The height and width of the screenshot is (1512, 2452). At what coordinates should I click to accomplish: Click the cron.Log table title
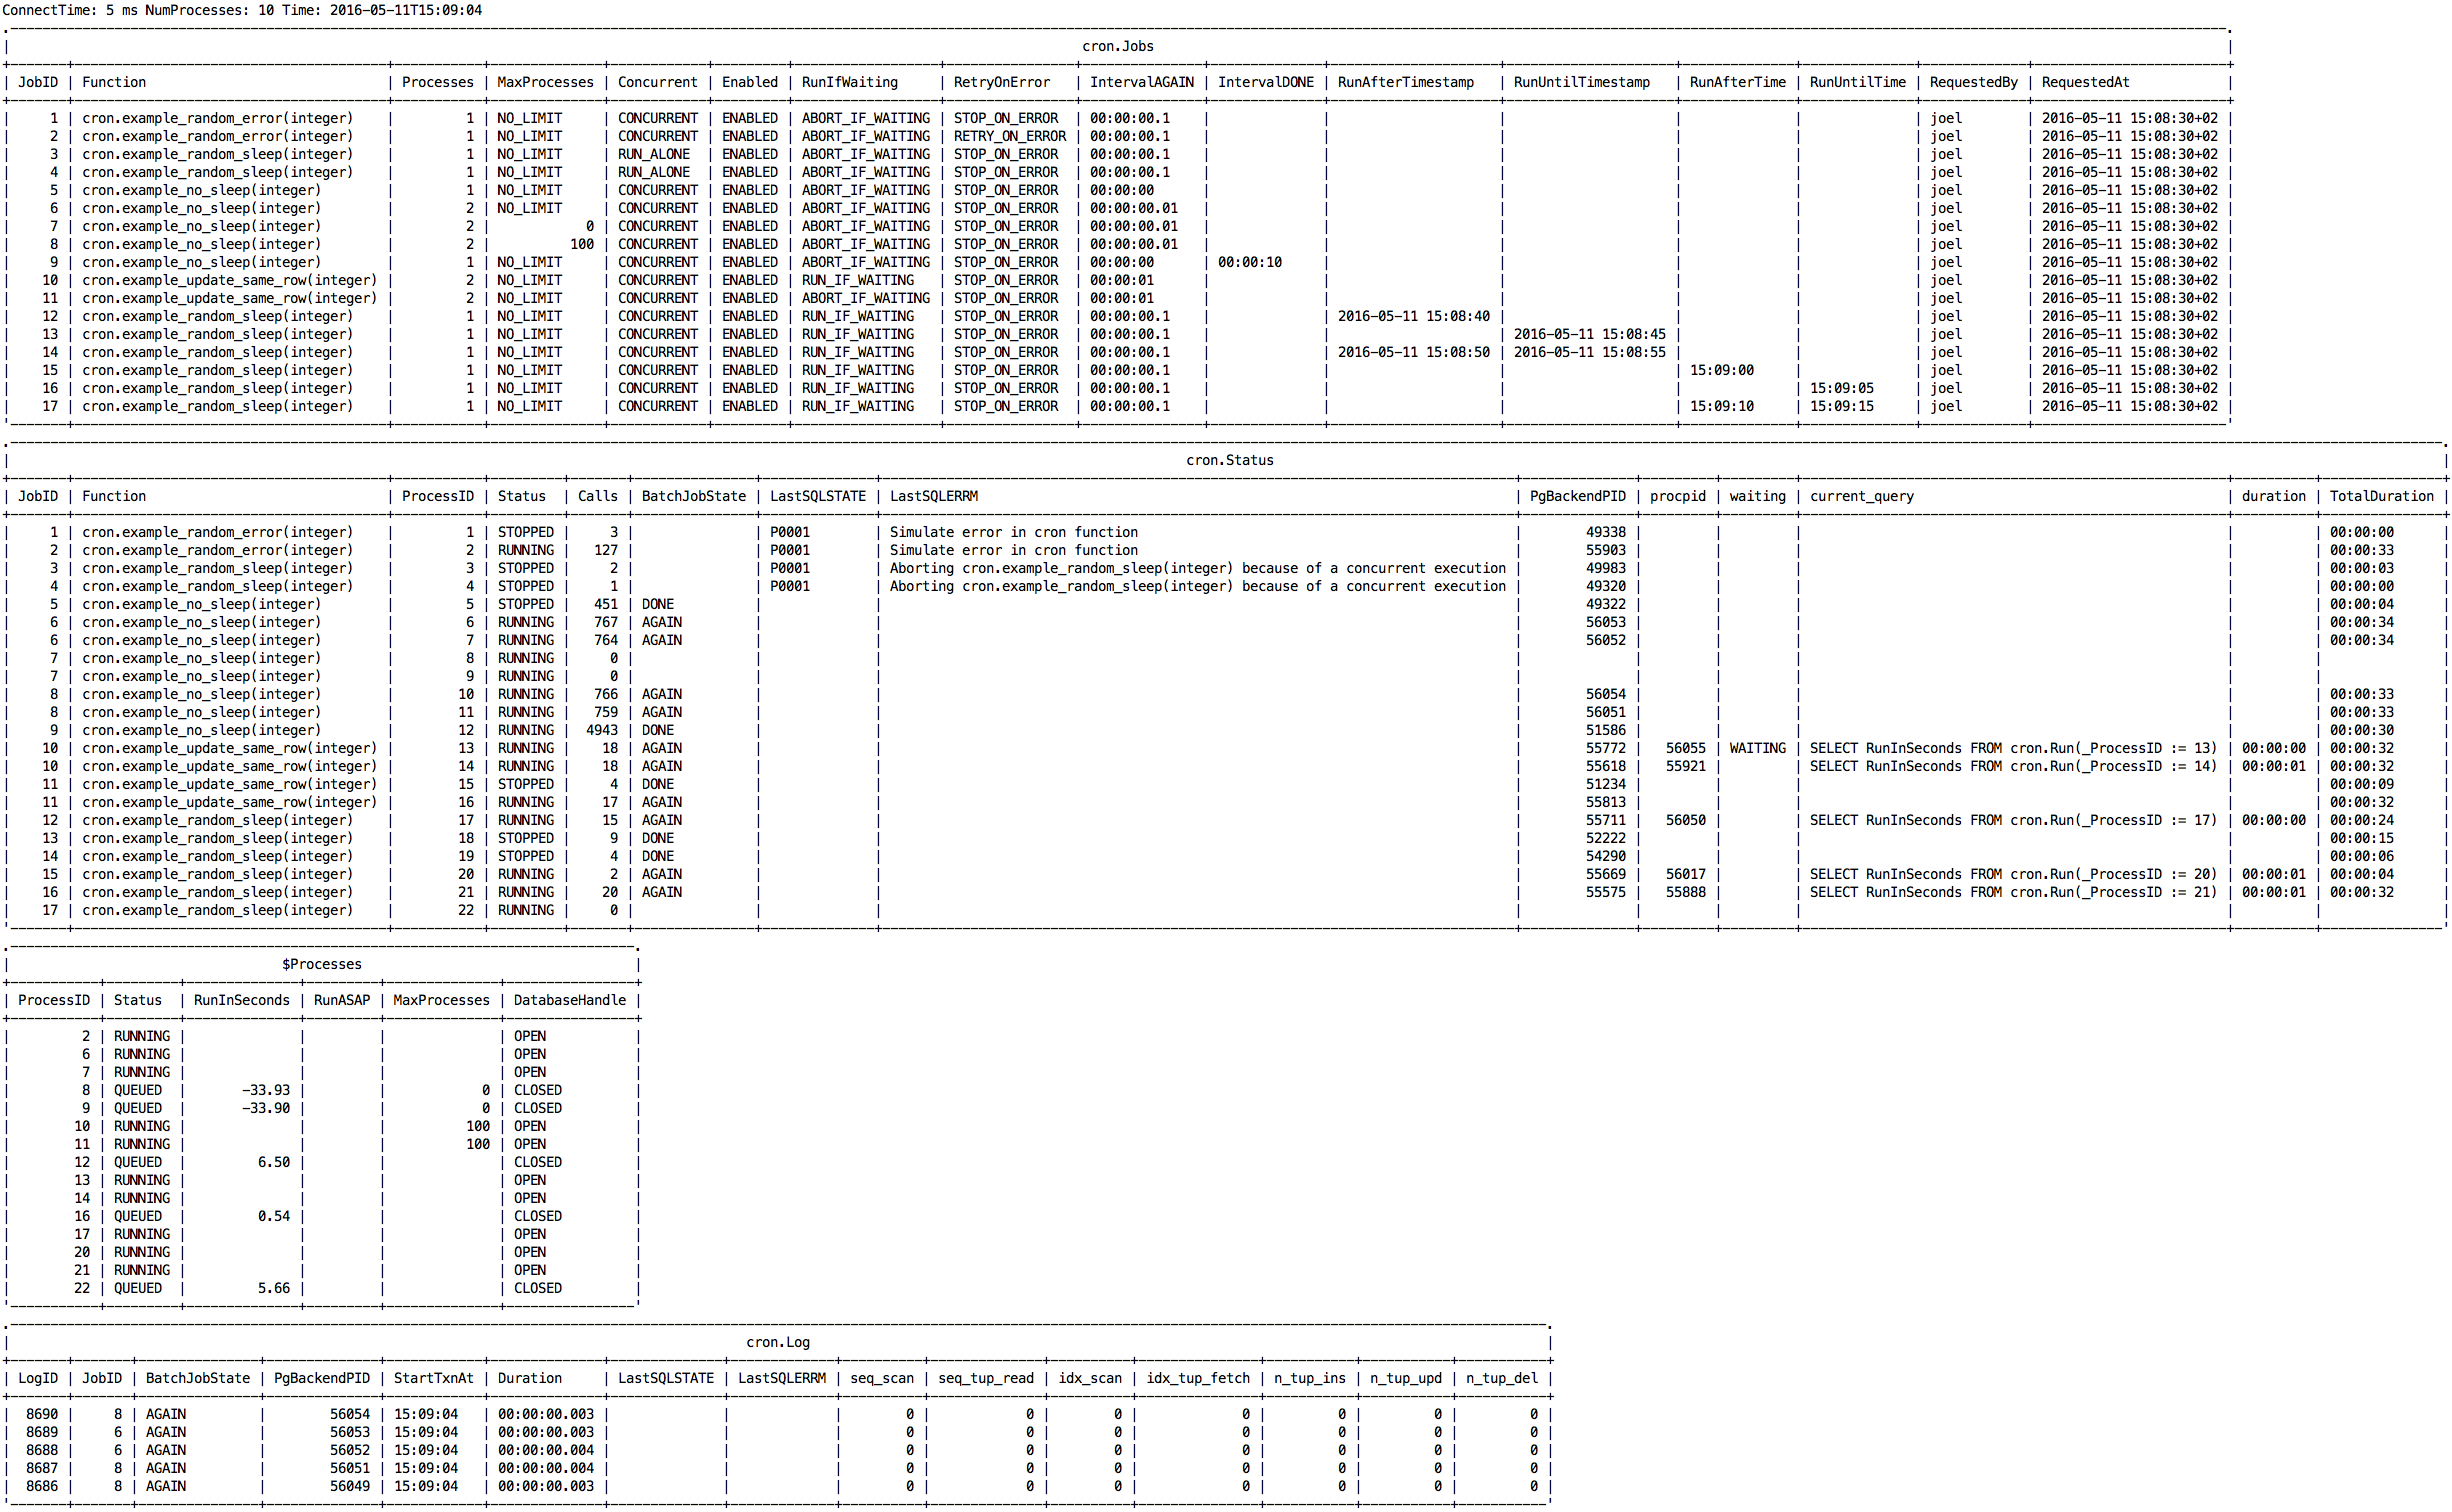click(x=777, y=1342)
